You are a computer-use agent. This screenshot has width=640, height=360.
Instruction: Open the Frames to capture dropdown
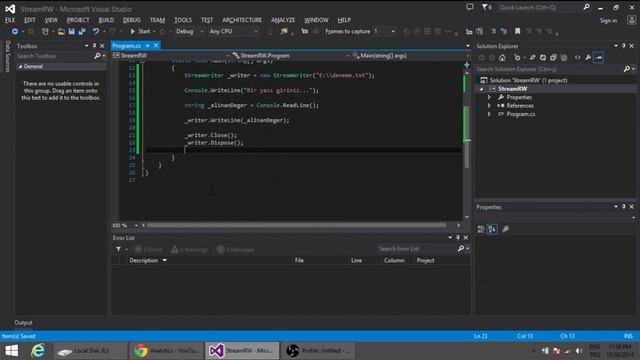(384, 31)
